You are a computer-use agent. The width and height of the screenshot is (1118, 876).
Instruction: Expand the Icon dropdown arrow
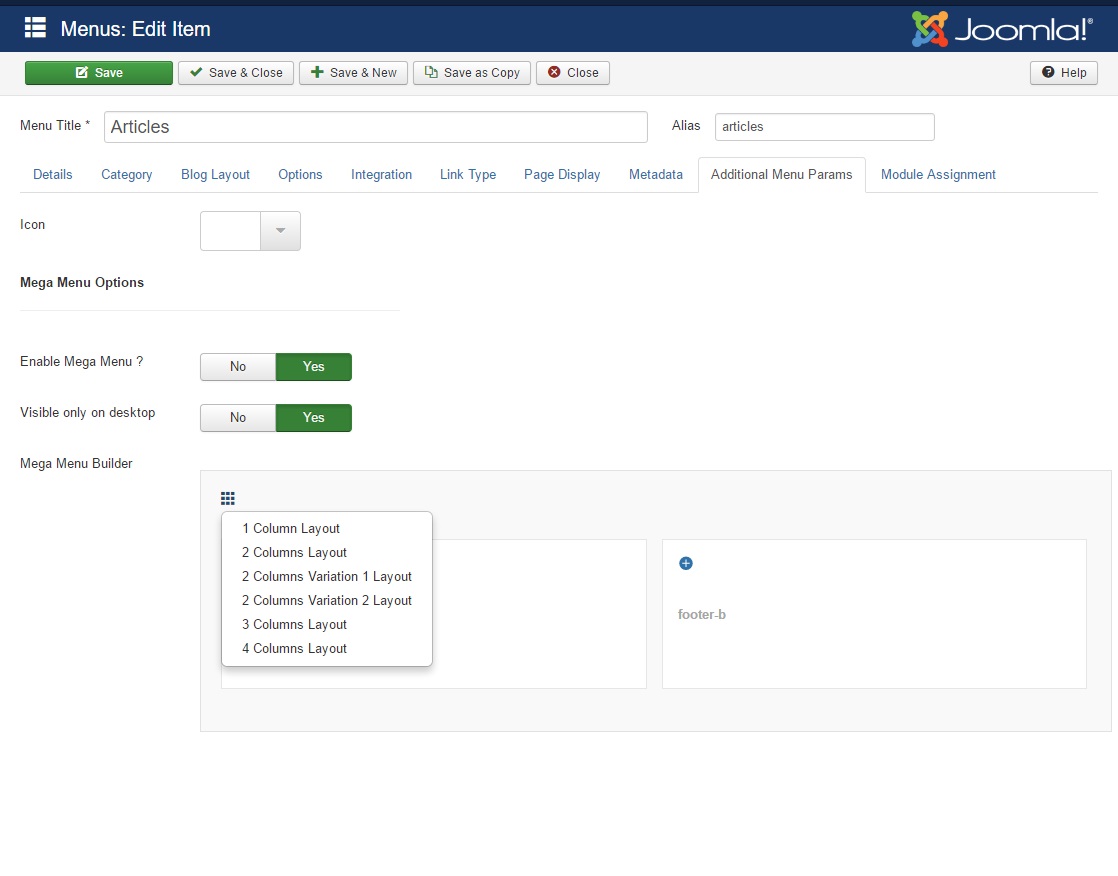(280, 231)
